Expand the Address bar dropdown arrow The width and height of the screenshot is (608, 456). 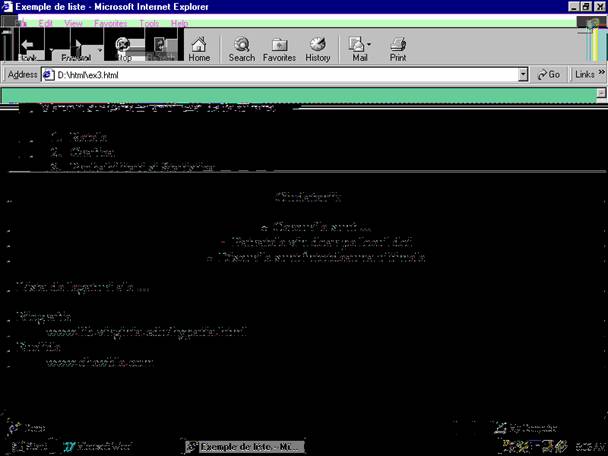523,75
